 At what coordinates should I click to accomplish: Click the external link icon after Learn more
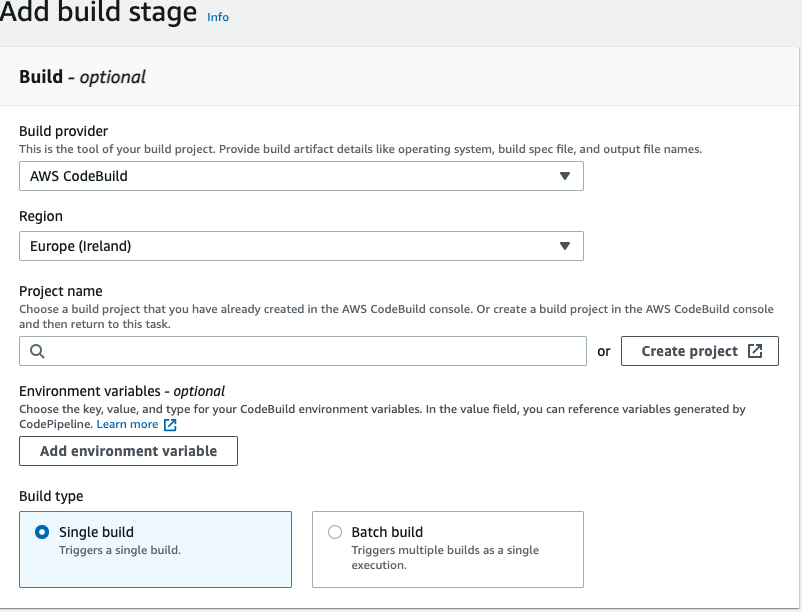(170, 424)
